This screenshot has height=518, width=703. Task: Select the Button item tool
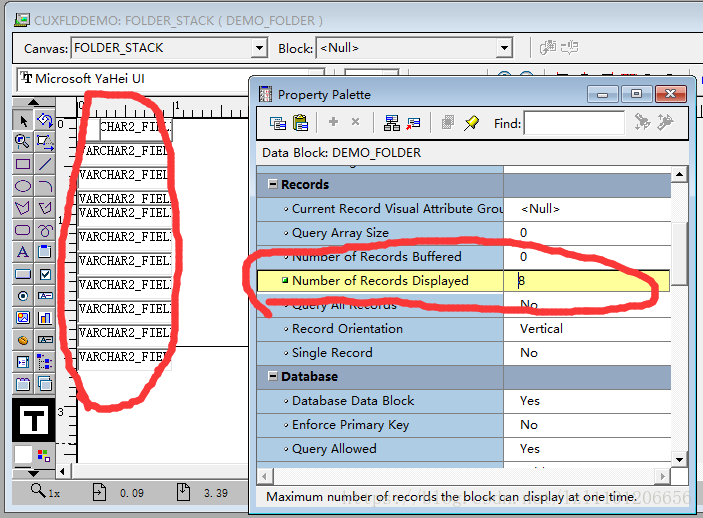click(x=23, y=274)
